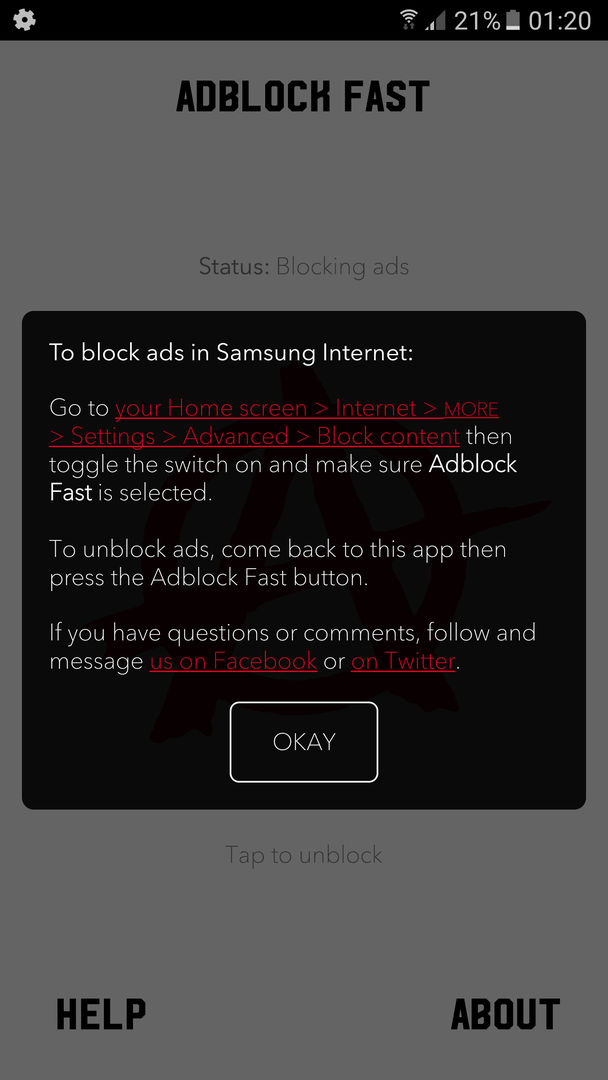This screenshot has width=608, height=1080.
Task: Tap the 'Status: Blocking ads' label
Action: point(304,266)
